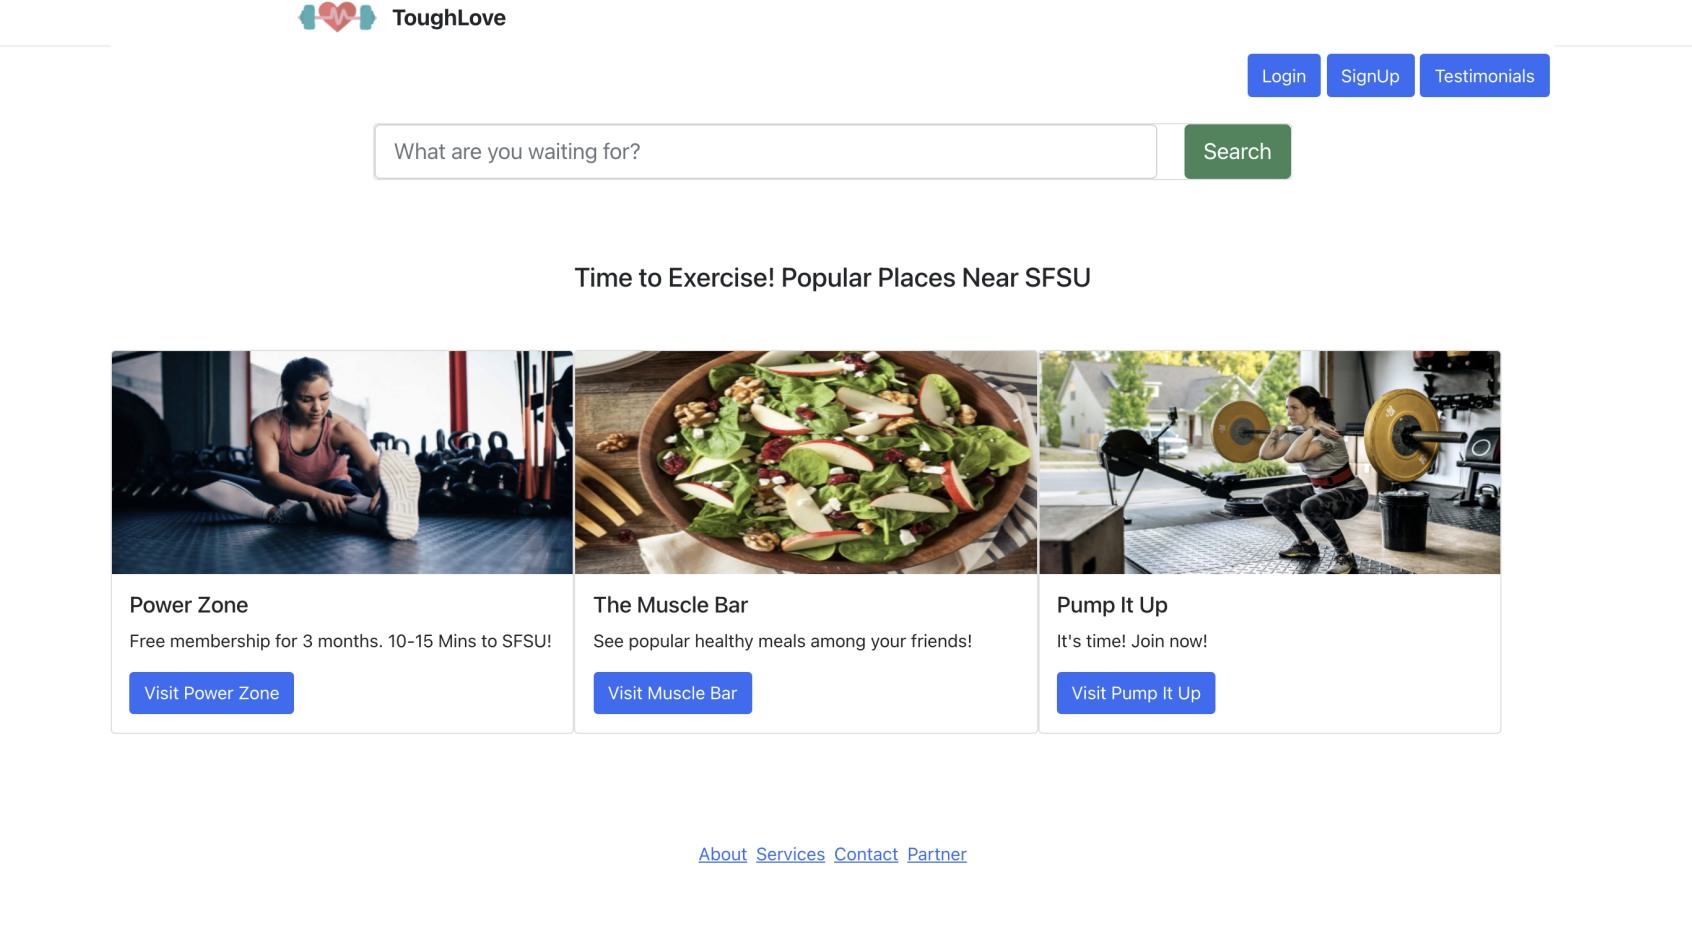1692x932 pixels.
Task: Click the Power Zone card title
Action: click(x=189, y=605)
